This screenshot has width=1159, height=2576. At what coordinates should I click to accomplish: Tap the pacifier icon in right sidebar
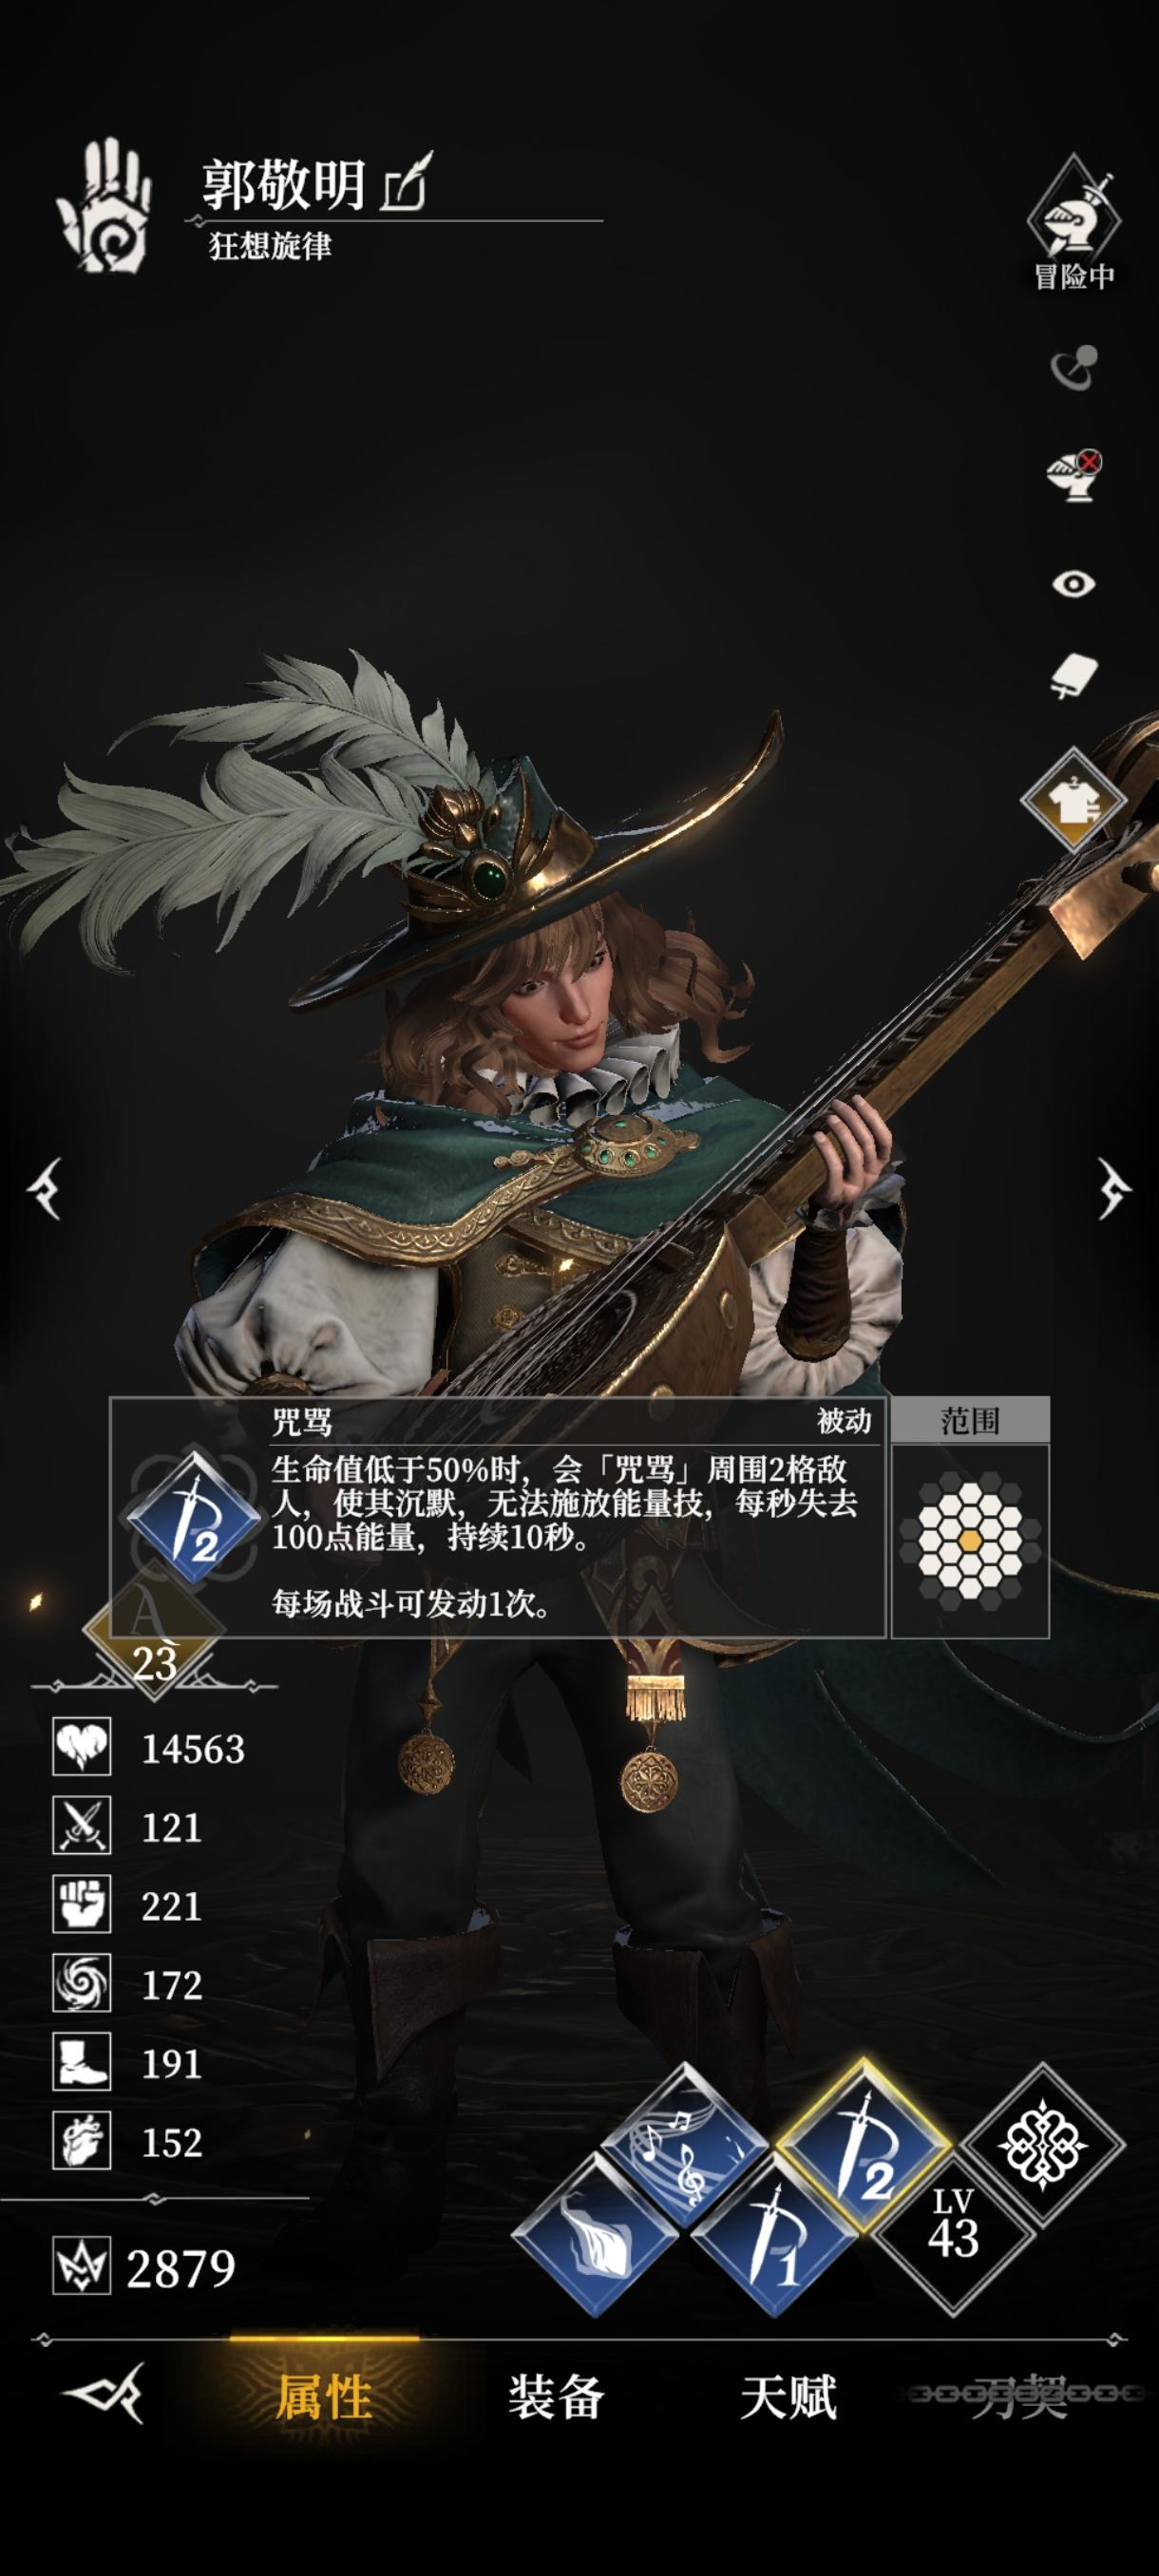[1073, 367]
